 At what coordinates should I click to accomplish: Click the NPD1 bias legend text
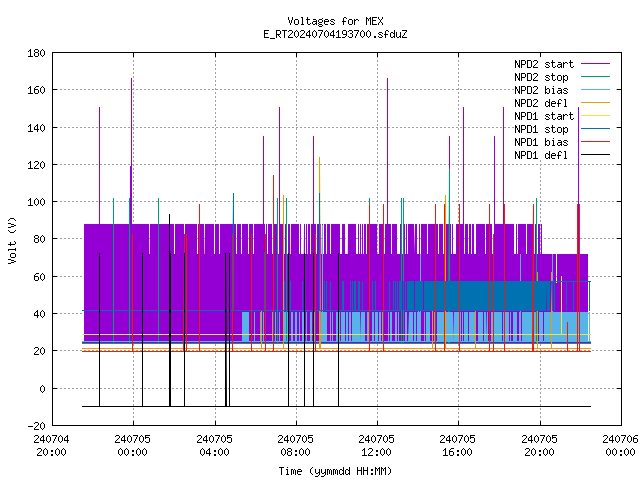(x=541, y=142)
